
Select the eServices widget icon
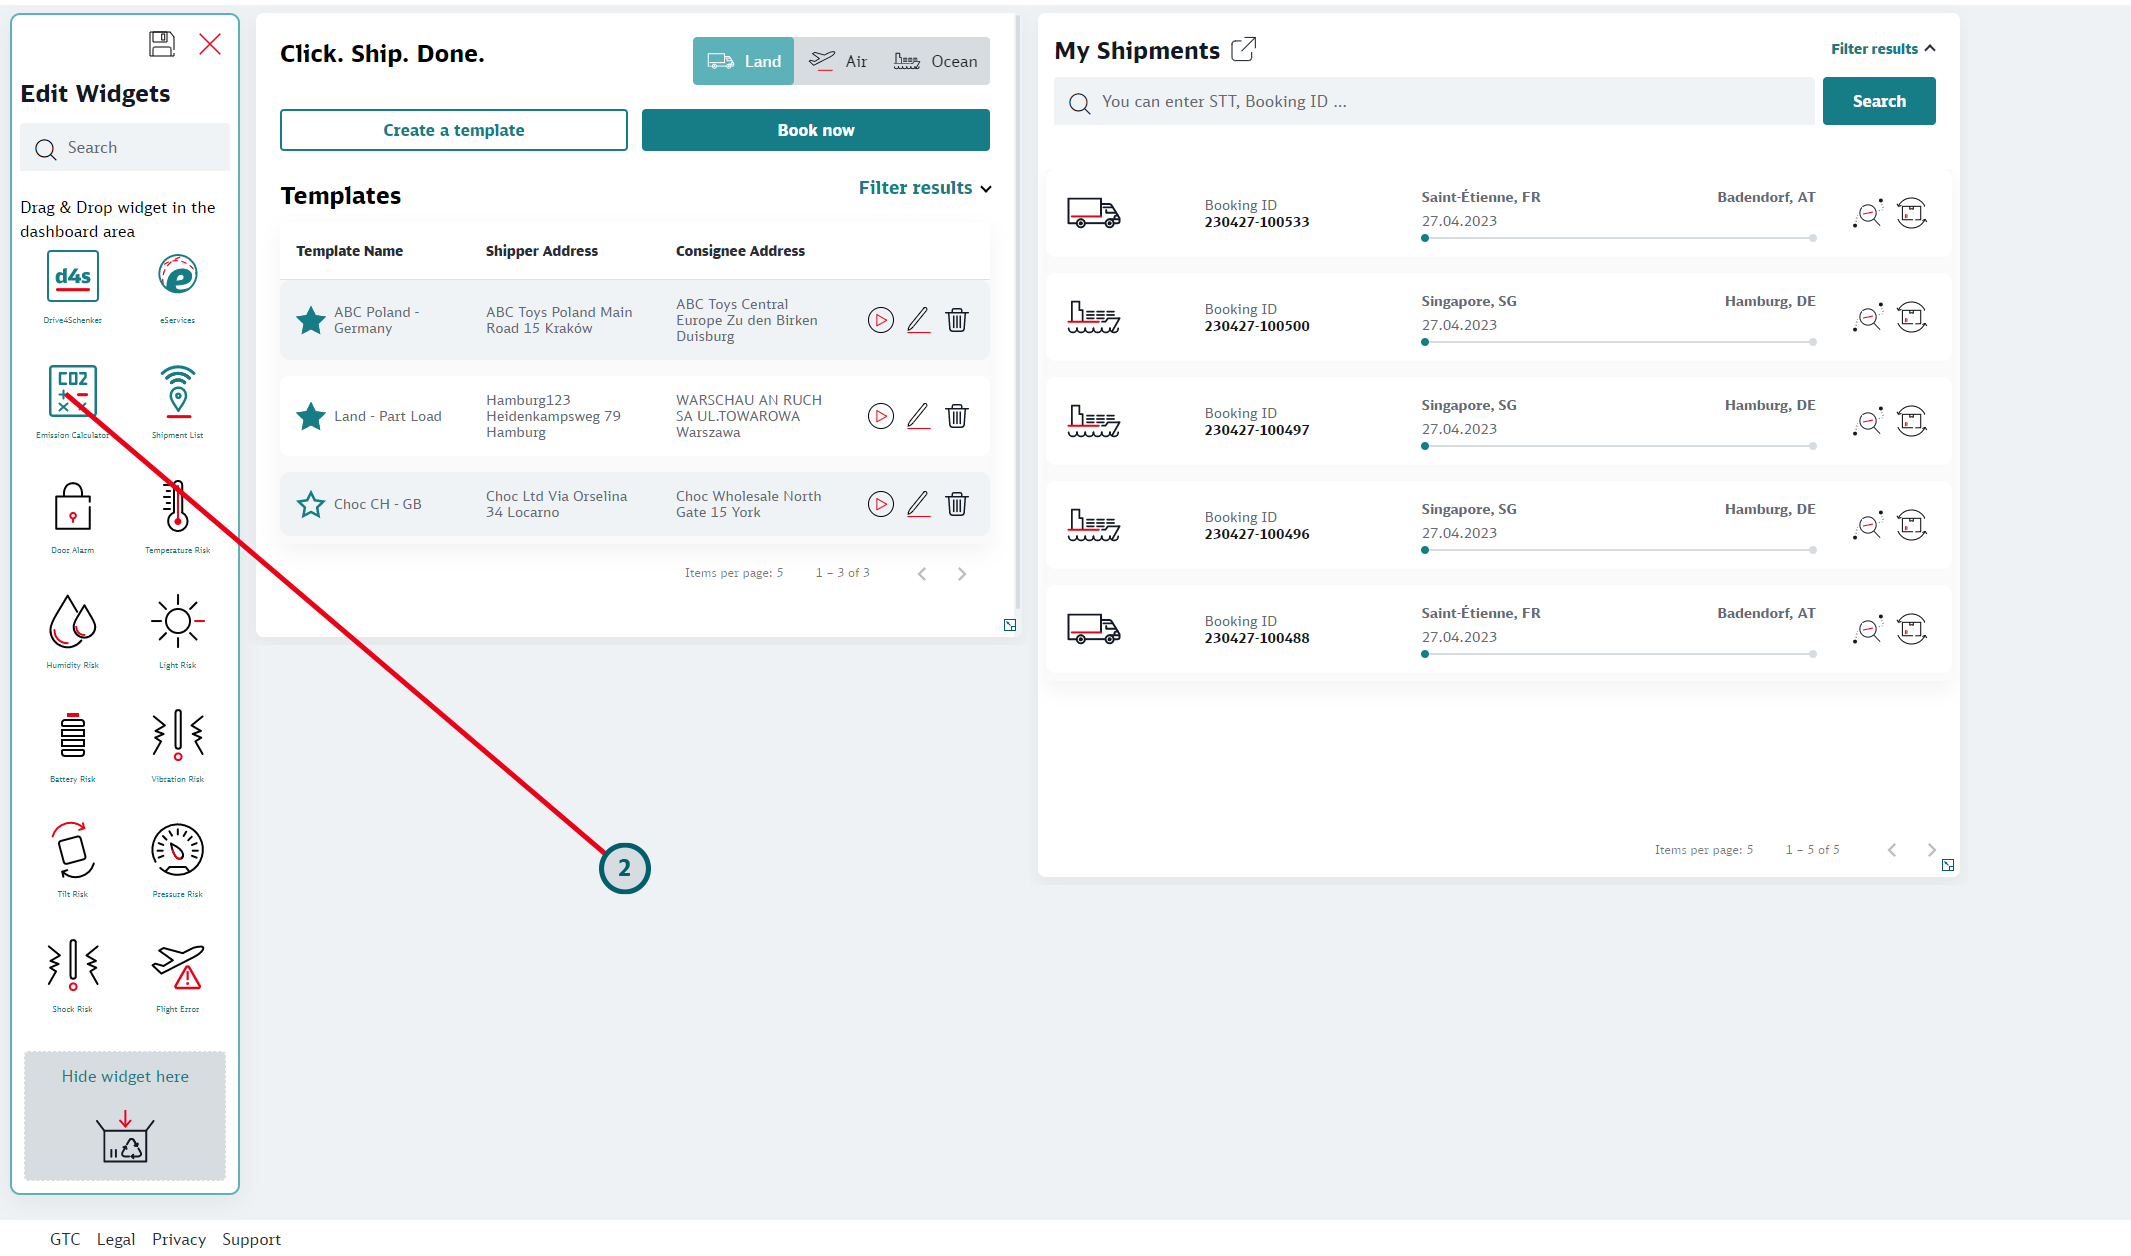[x=177, y=275]
